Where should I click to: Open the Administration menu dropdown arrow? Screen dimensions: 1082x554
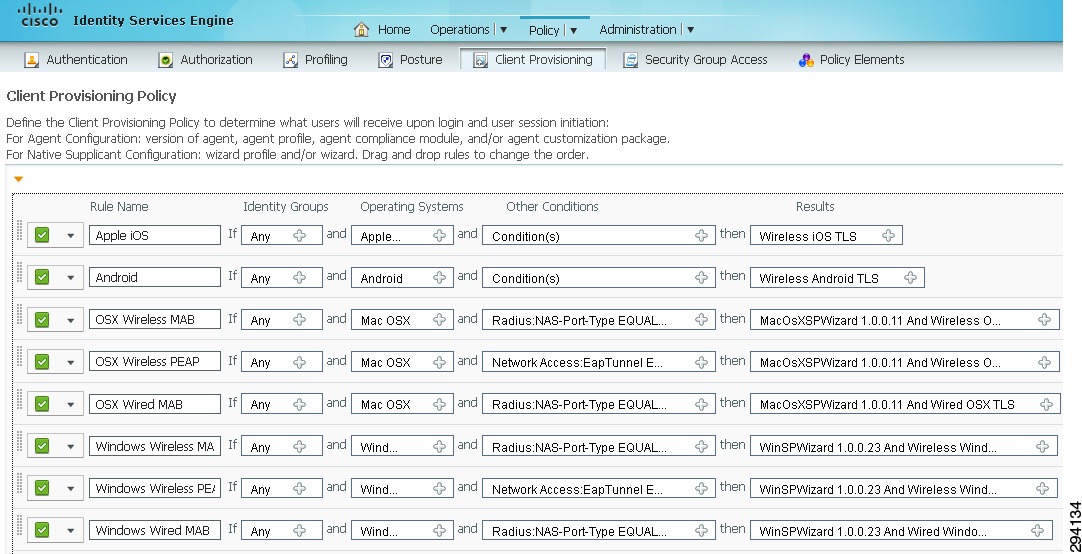(x=690, y=30)
